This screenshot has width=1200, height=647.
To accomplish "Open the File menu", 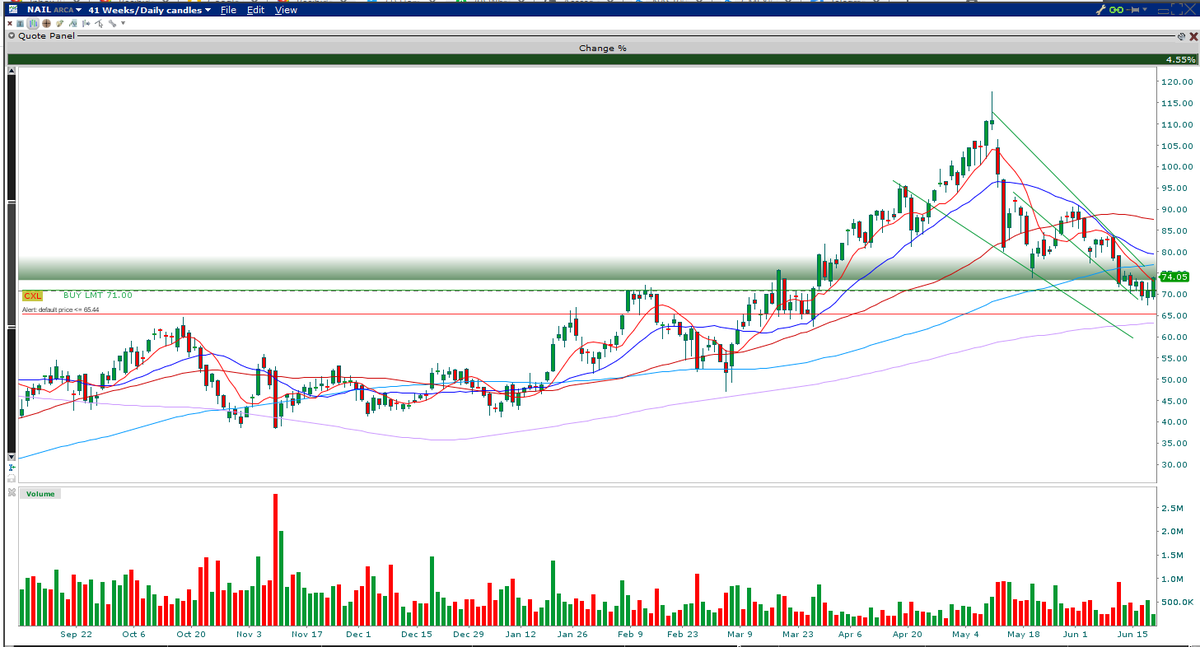I will (x=228, y=10).
